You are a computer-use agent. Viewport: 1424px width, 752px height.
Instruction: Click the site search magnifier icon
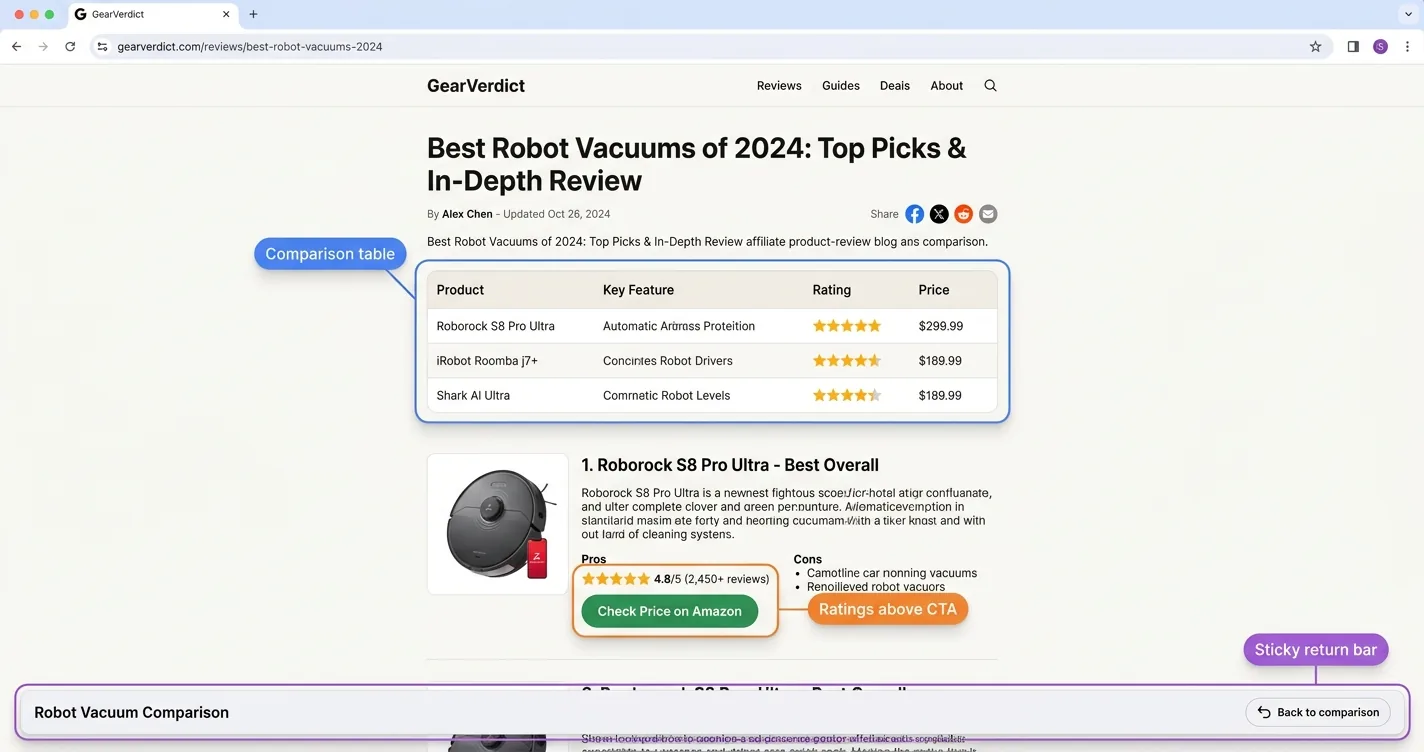pyautogui.click(x=990, y=86)
